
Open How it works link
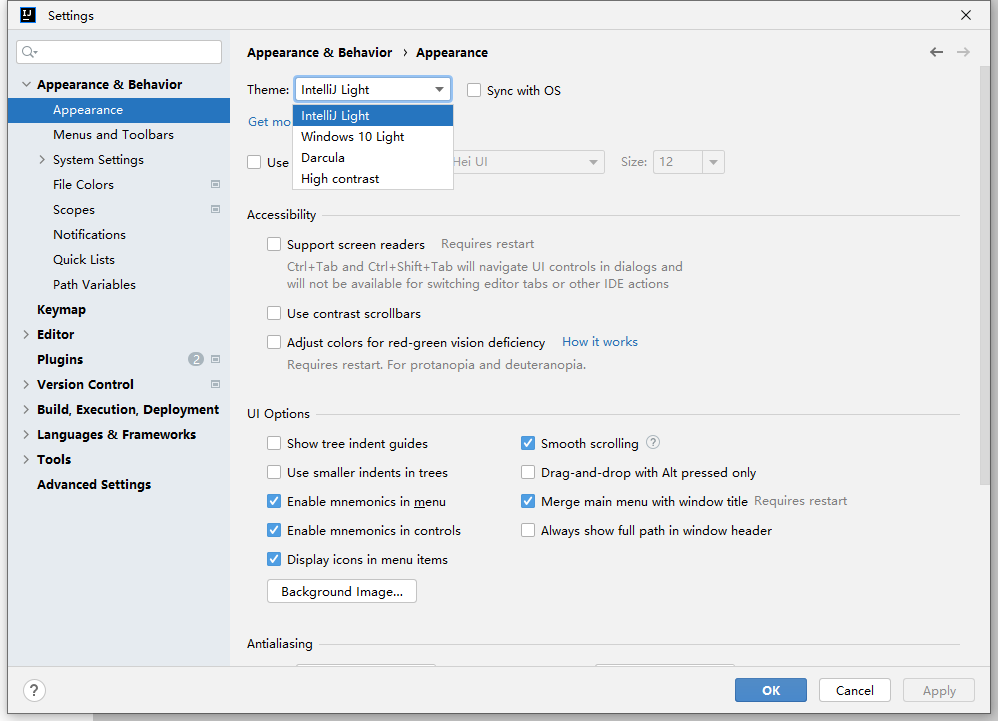tap(600, 342)
